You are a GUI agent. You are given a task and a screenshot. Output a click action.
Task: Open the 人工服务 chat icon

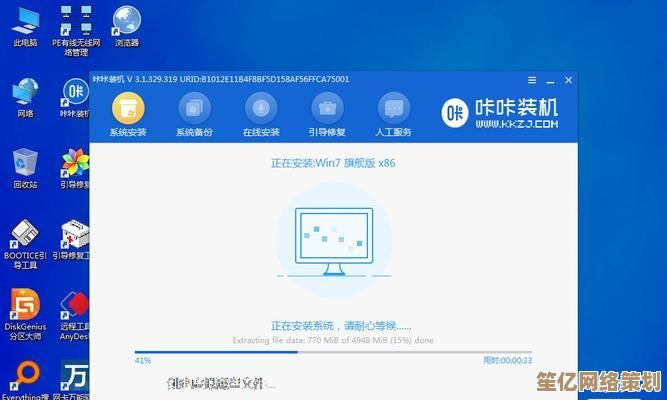click(x=393, y=108)
